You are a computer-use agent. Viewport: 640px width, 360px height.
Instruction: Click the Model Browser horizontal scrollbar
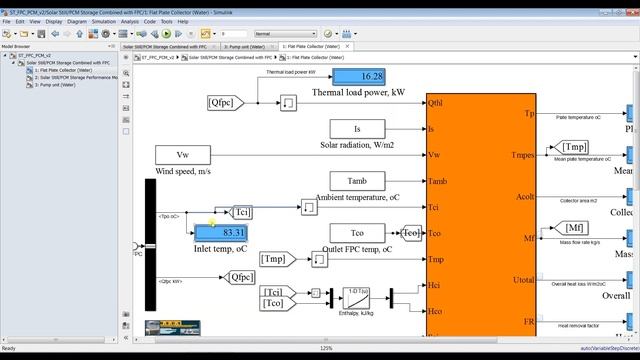pyautogui.click(x=56, y=340)
